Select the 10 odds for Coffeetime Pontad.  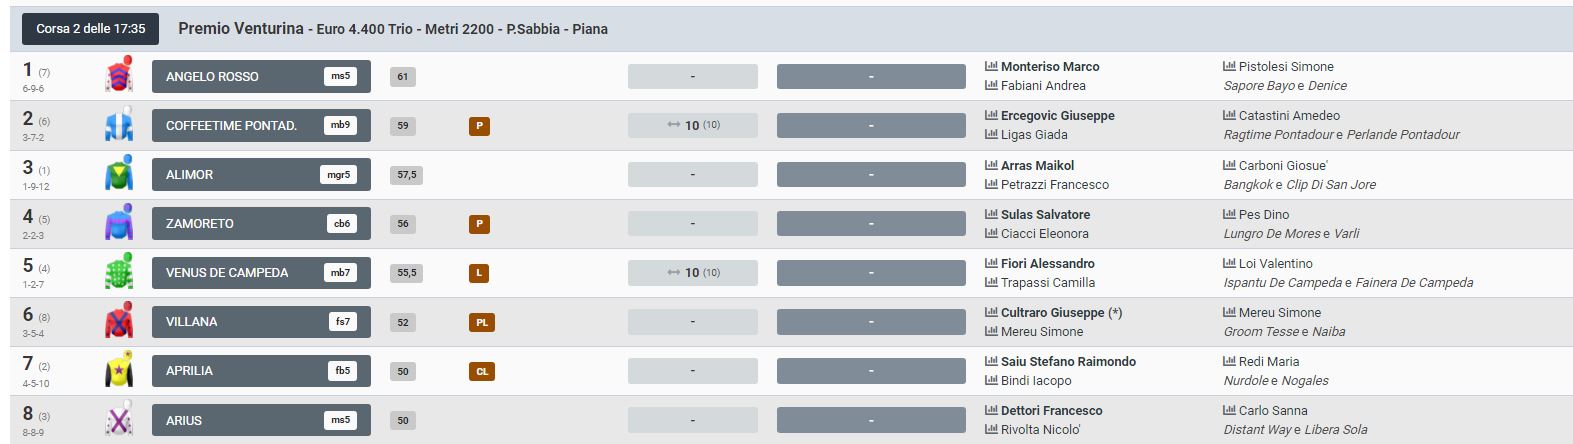[x=693, y=125]
